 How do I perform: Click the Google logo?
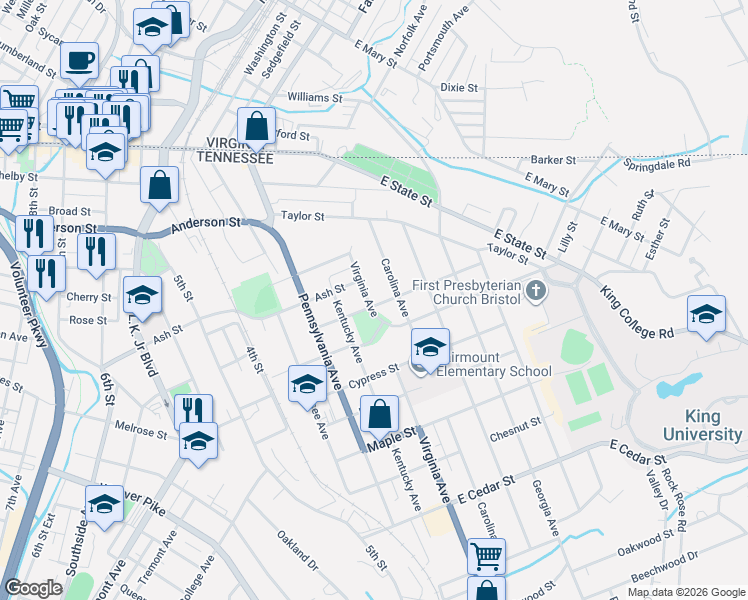point(33,588)
